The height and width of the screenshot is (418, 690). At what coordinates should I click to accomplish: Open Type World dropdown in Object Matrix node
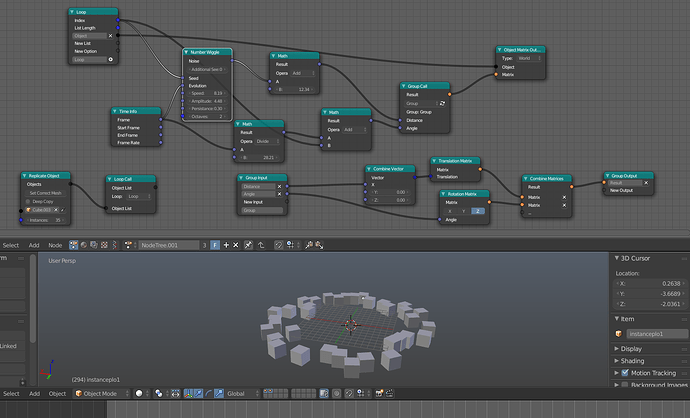point(529,58)
